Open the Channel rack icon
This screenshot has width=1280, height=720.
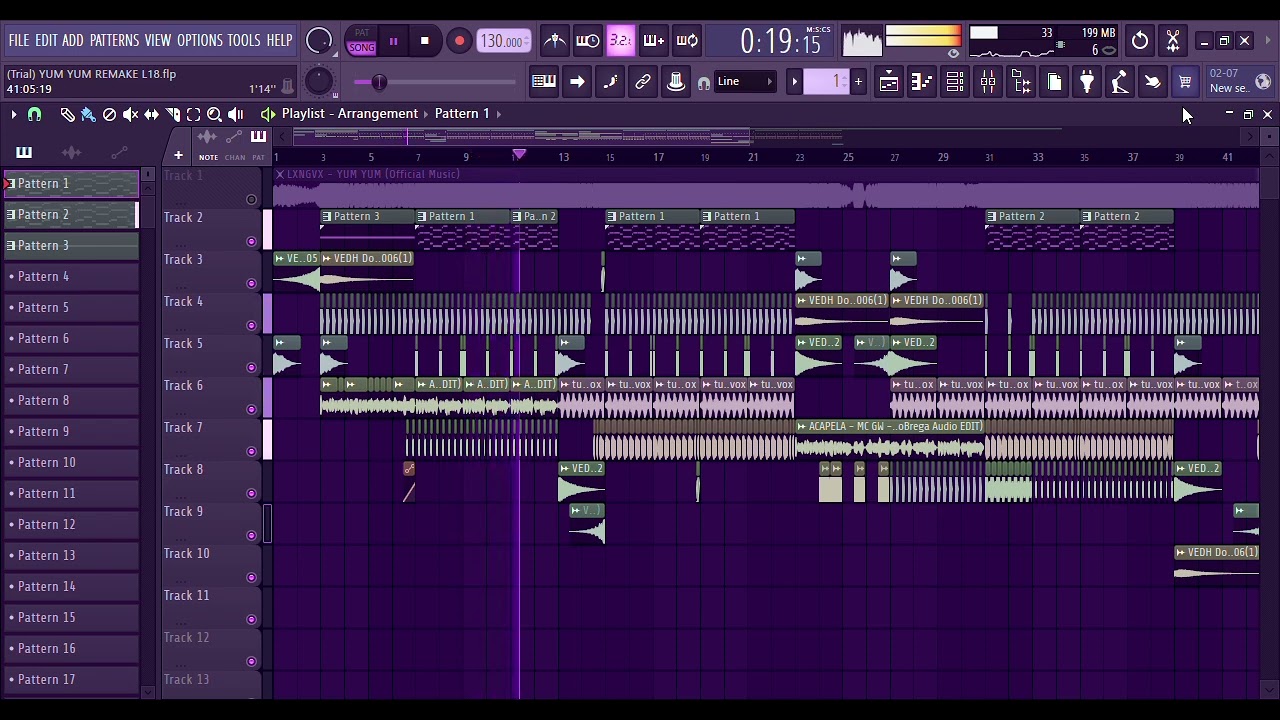(x=955, y=82)
